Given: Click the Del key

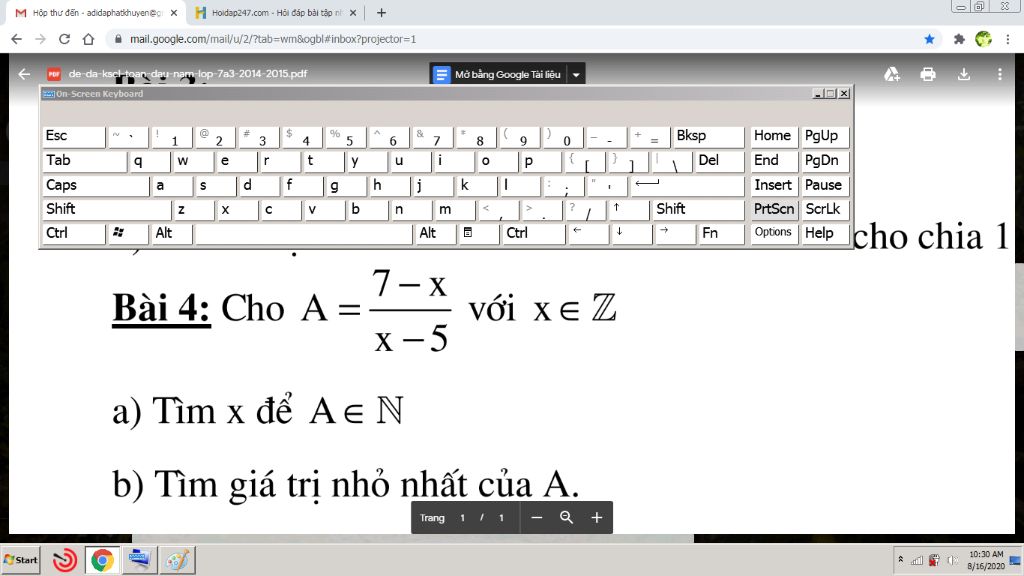Looking at the screenshot, I should [719, 161].
